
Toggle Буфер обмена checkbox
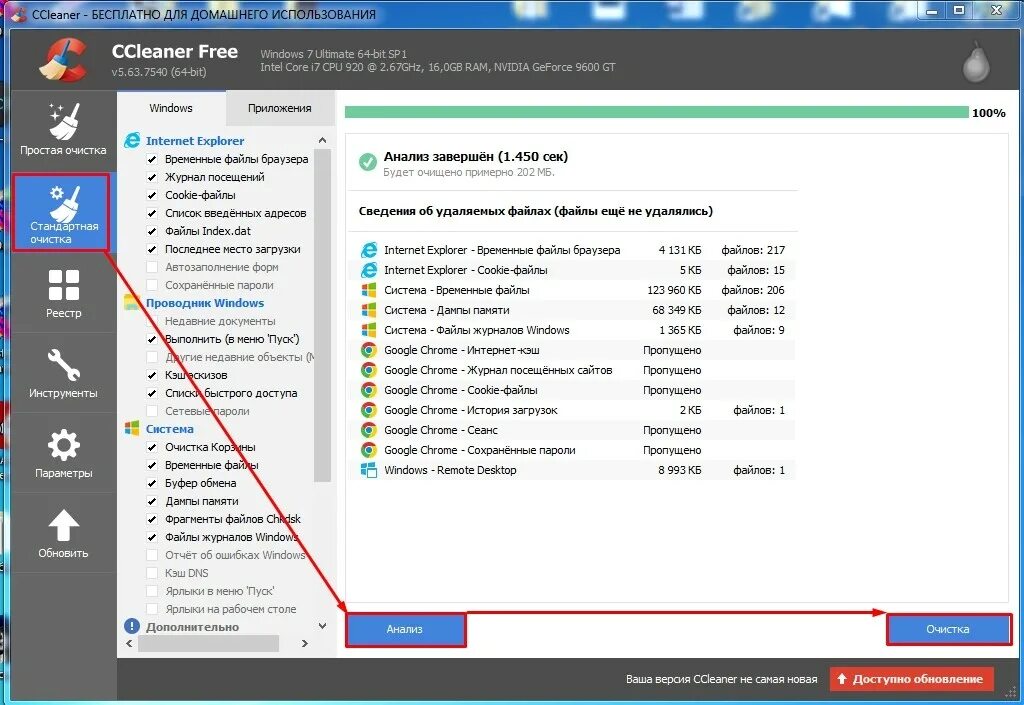click(152, 483)
